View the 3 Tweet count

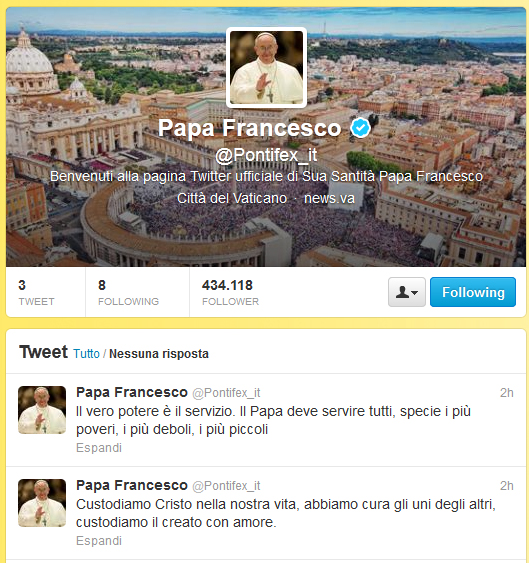tap(36, 293)
